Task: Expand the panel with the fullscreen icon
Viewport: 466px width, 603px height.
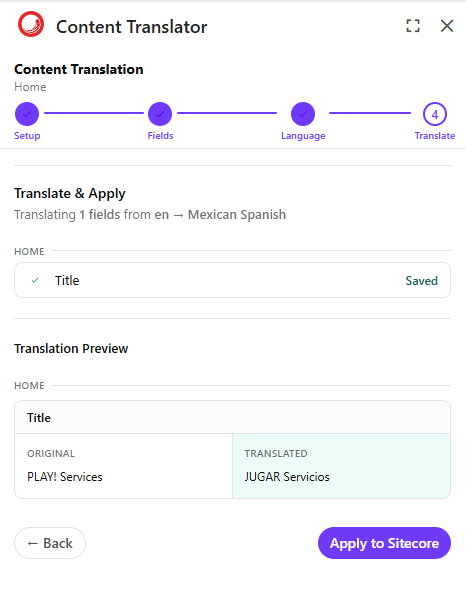Action: (x=413, y=26)
